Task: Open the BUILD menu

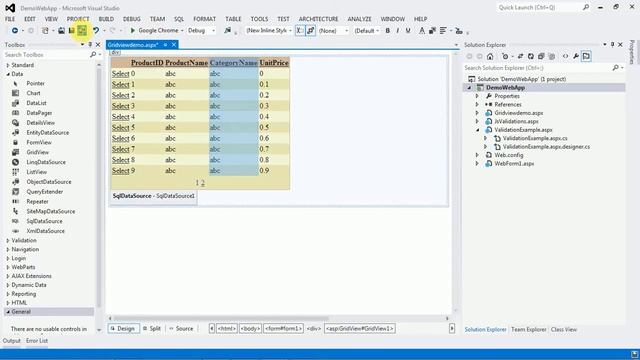Action: (x=106, y=19)
